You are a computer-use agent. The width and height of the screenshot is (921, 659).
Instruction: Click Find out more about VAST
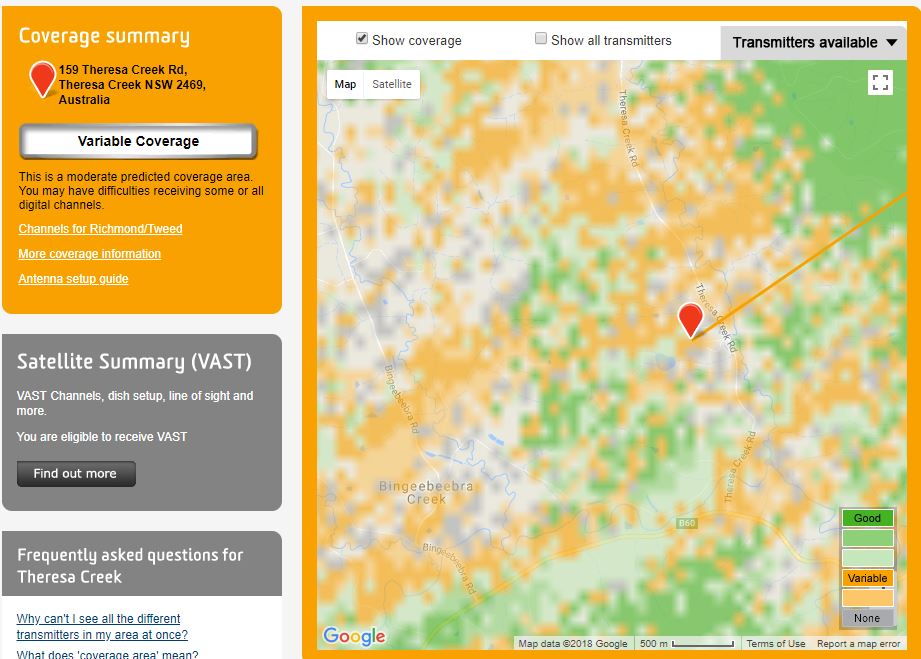pyautogui.click(x=76, y=473)
